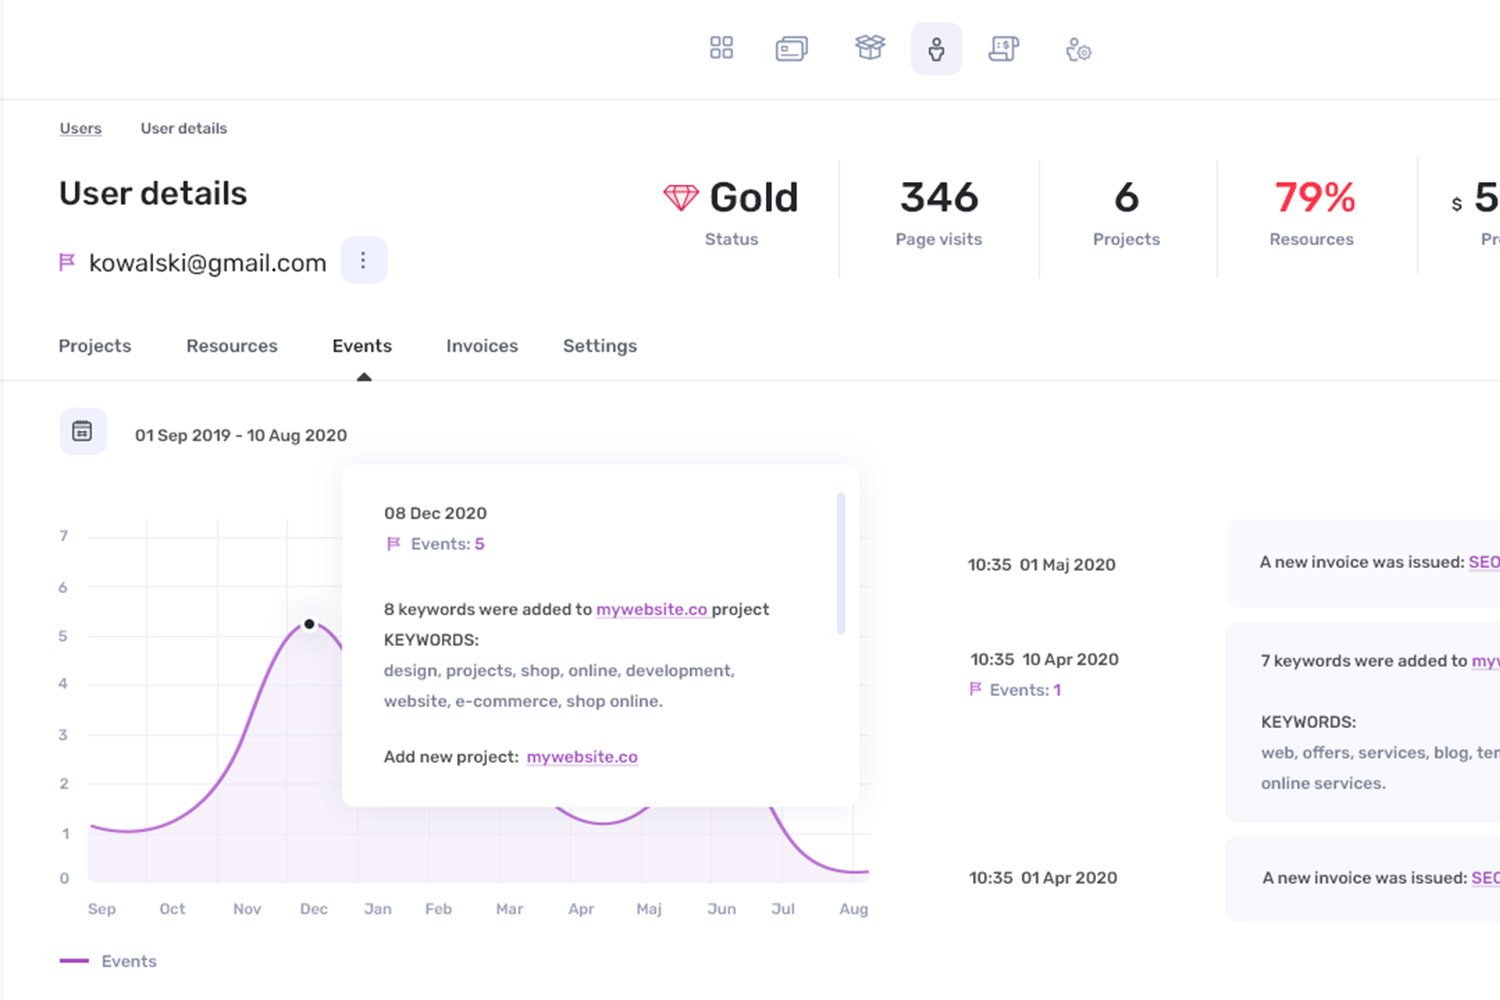Open the package box icon in top navigation
The image size is (1500, 1000).
click(869, 48)
